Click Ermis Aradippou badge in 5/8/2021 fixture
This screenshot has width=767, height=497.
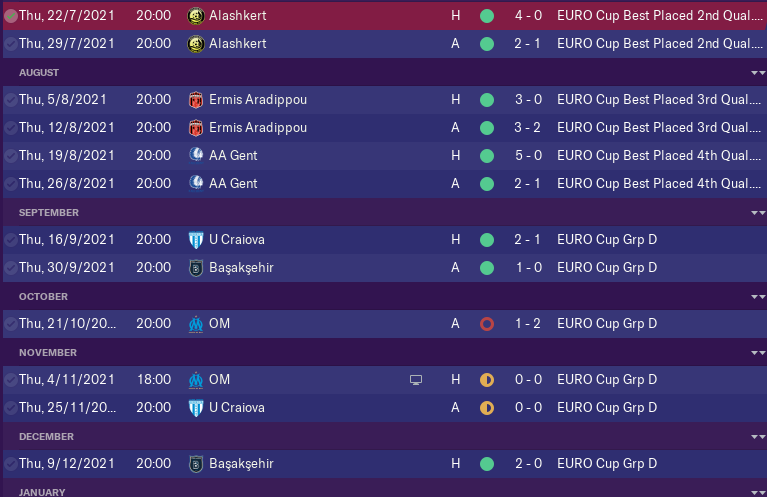(195, 100)
